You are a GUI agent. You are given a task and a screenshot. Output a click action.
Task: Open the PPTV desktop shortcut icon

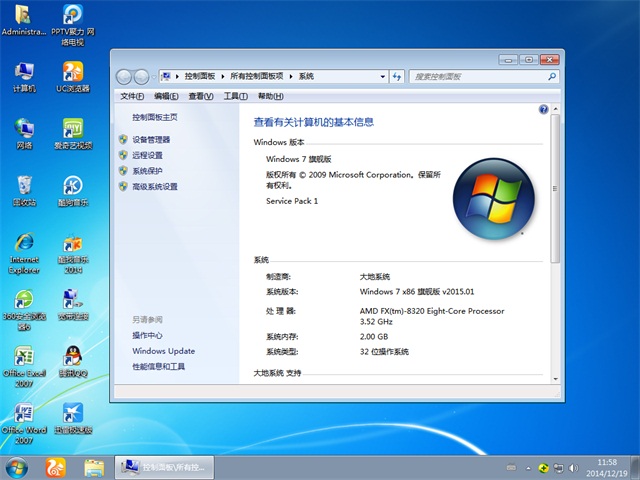(x=72, y=16)
